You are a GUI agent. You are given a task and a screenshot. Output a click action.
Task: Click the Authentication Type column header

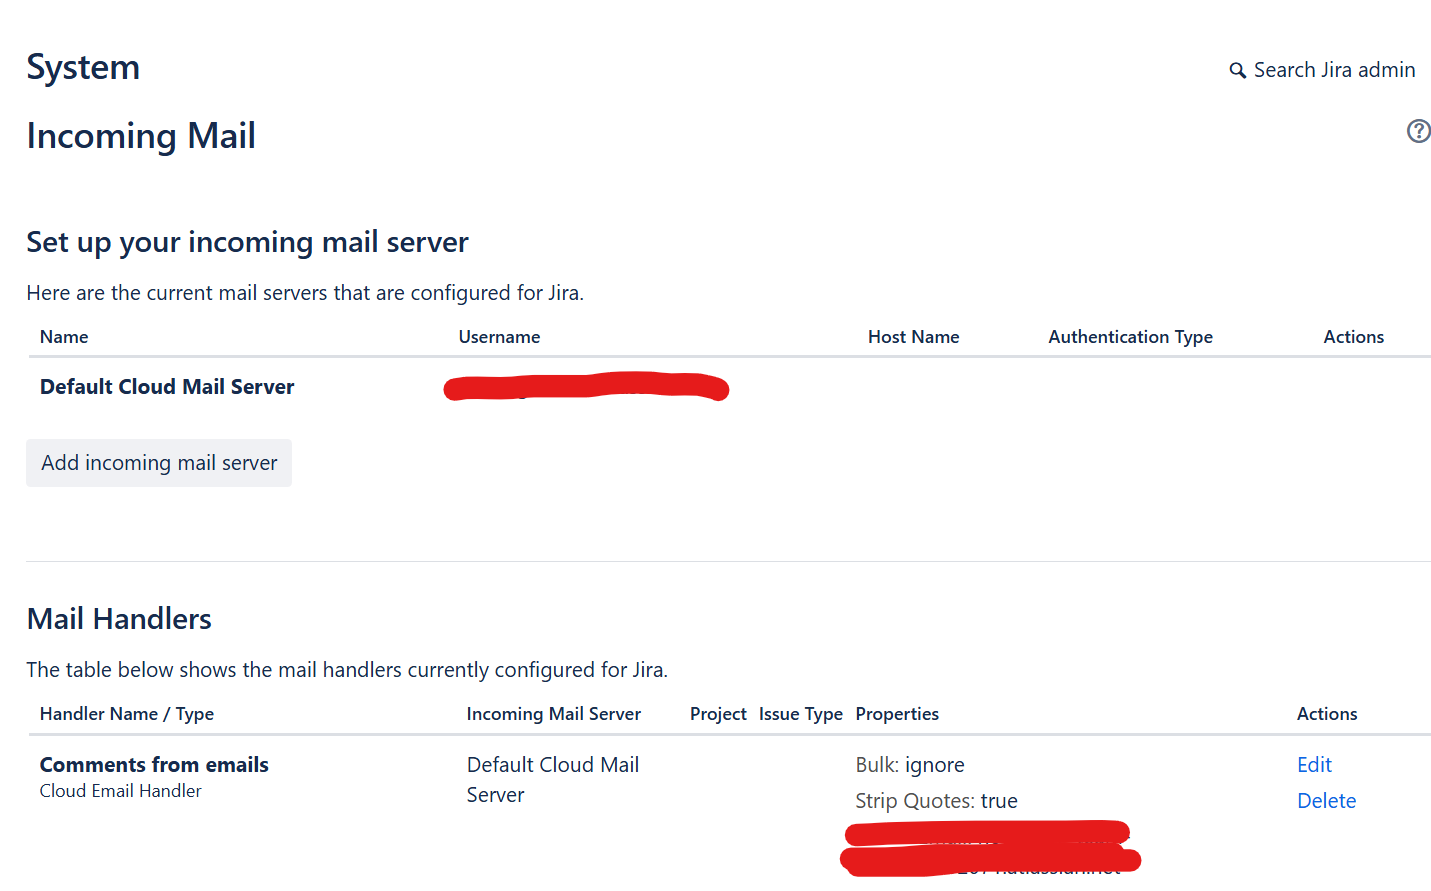click(1130, 337)
